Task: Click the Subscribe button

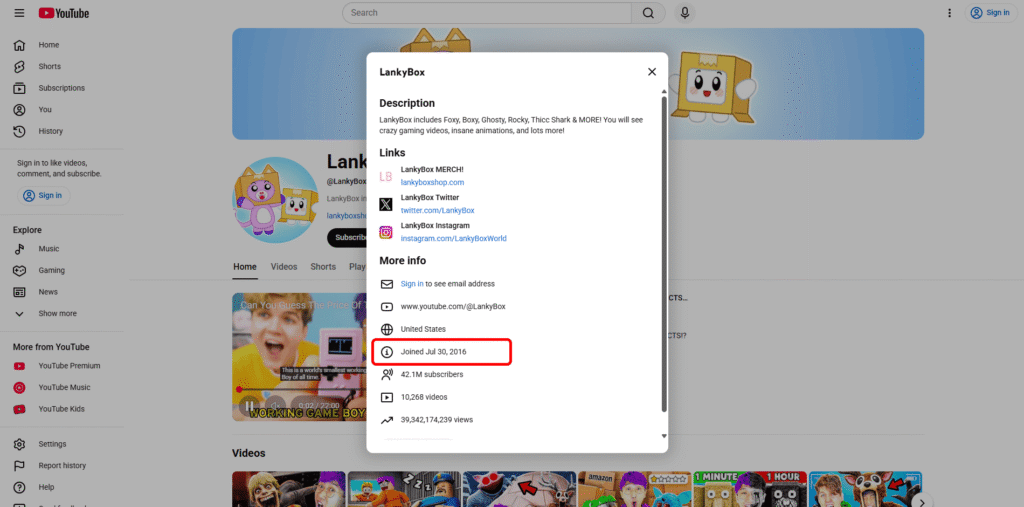Action: tap(347, 238)
